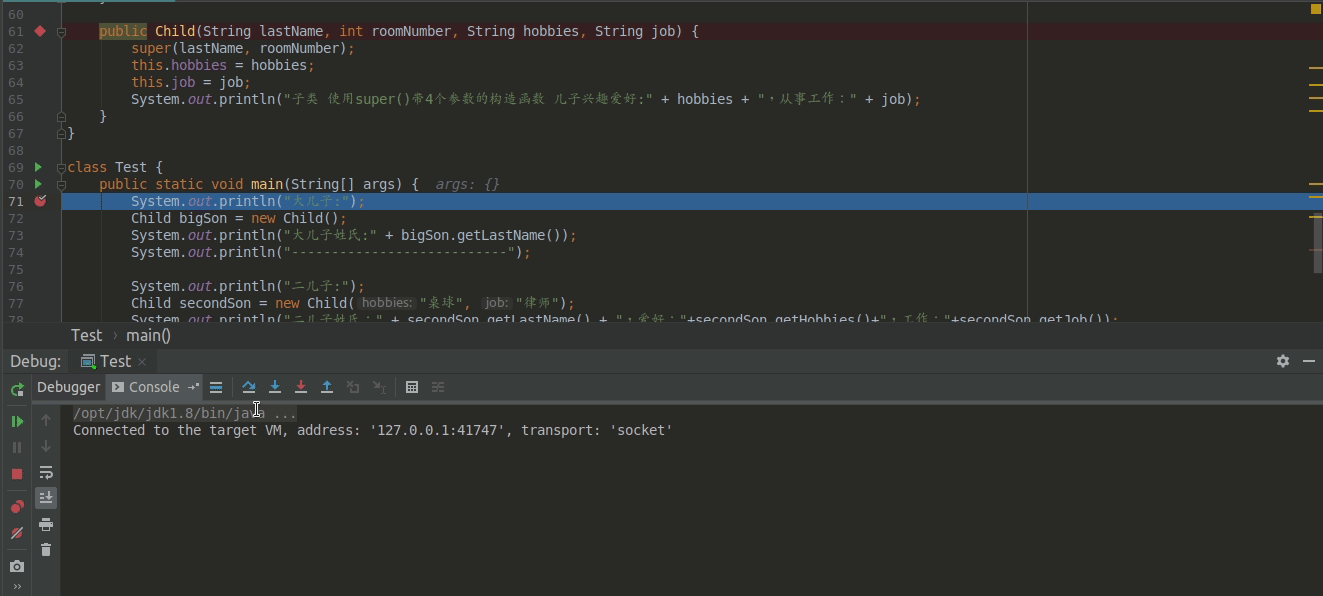Image resolution: width=1323 pixels, height=596 pixels.
Task: Show more debug actions via the double chevron
Action: 17,587
